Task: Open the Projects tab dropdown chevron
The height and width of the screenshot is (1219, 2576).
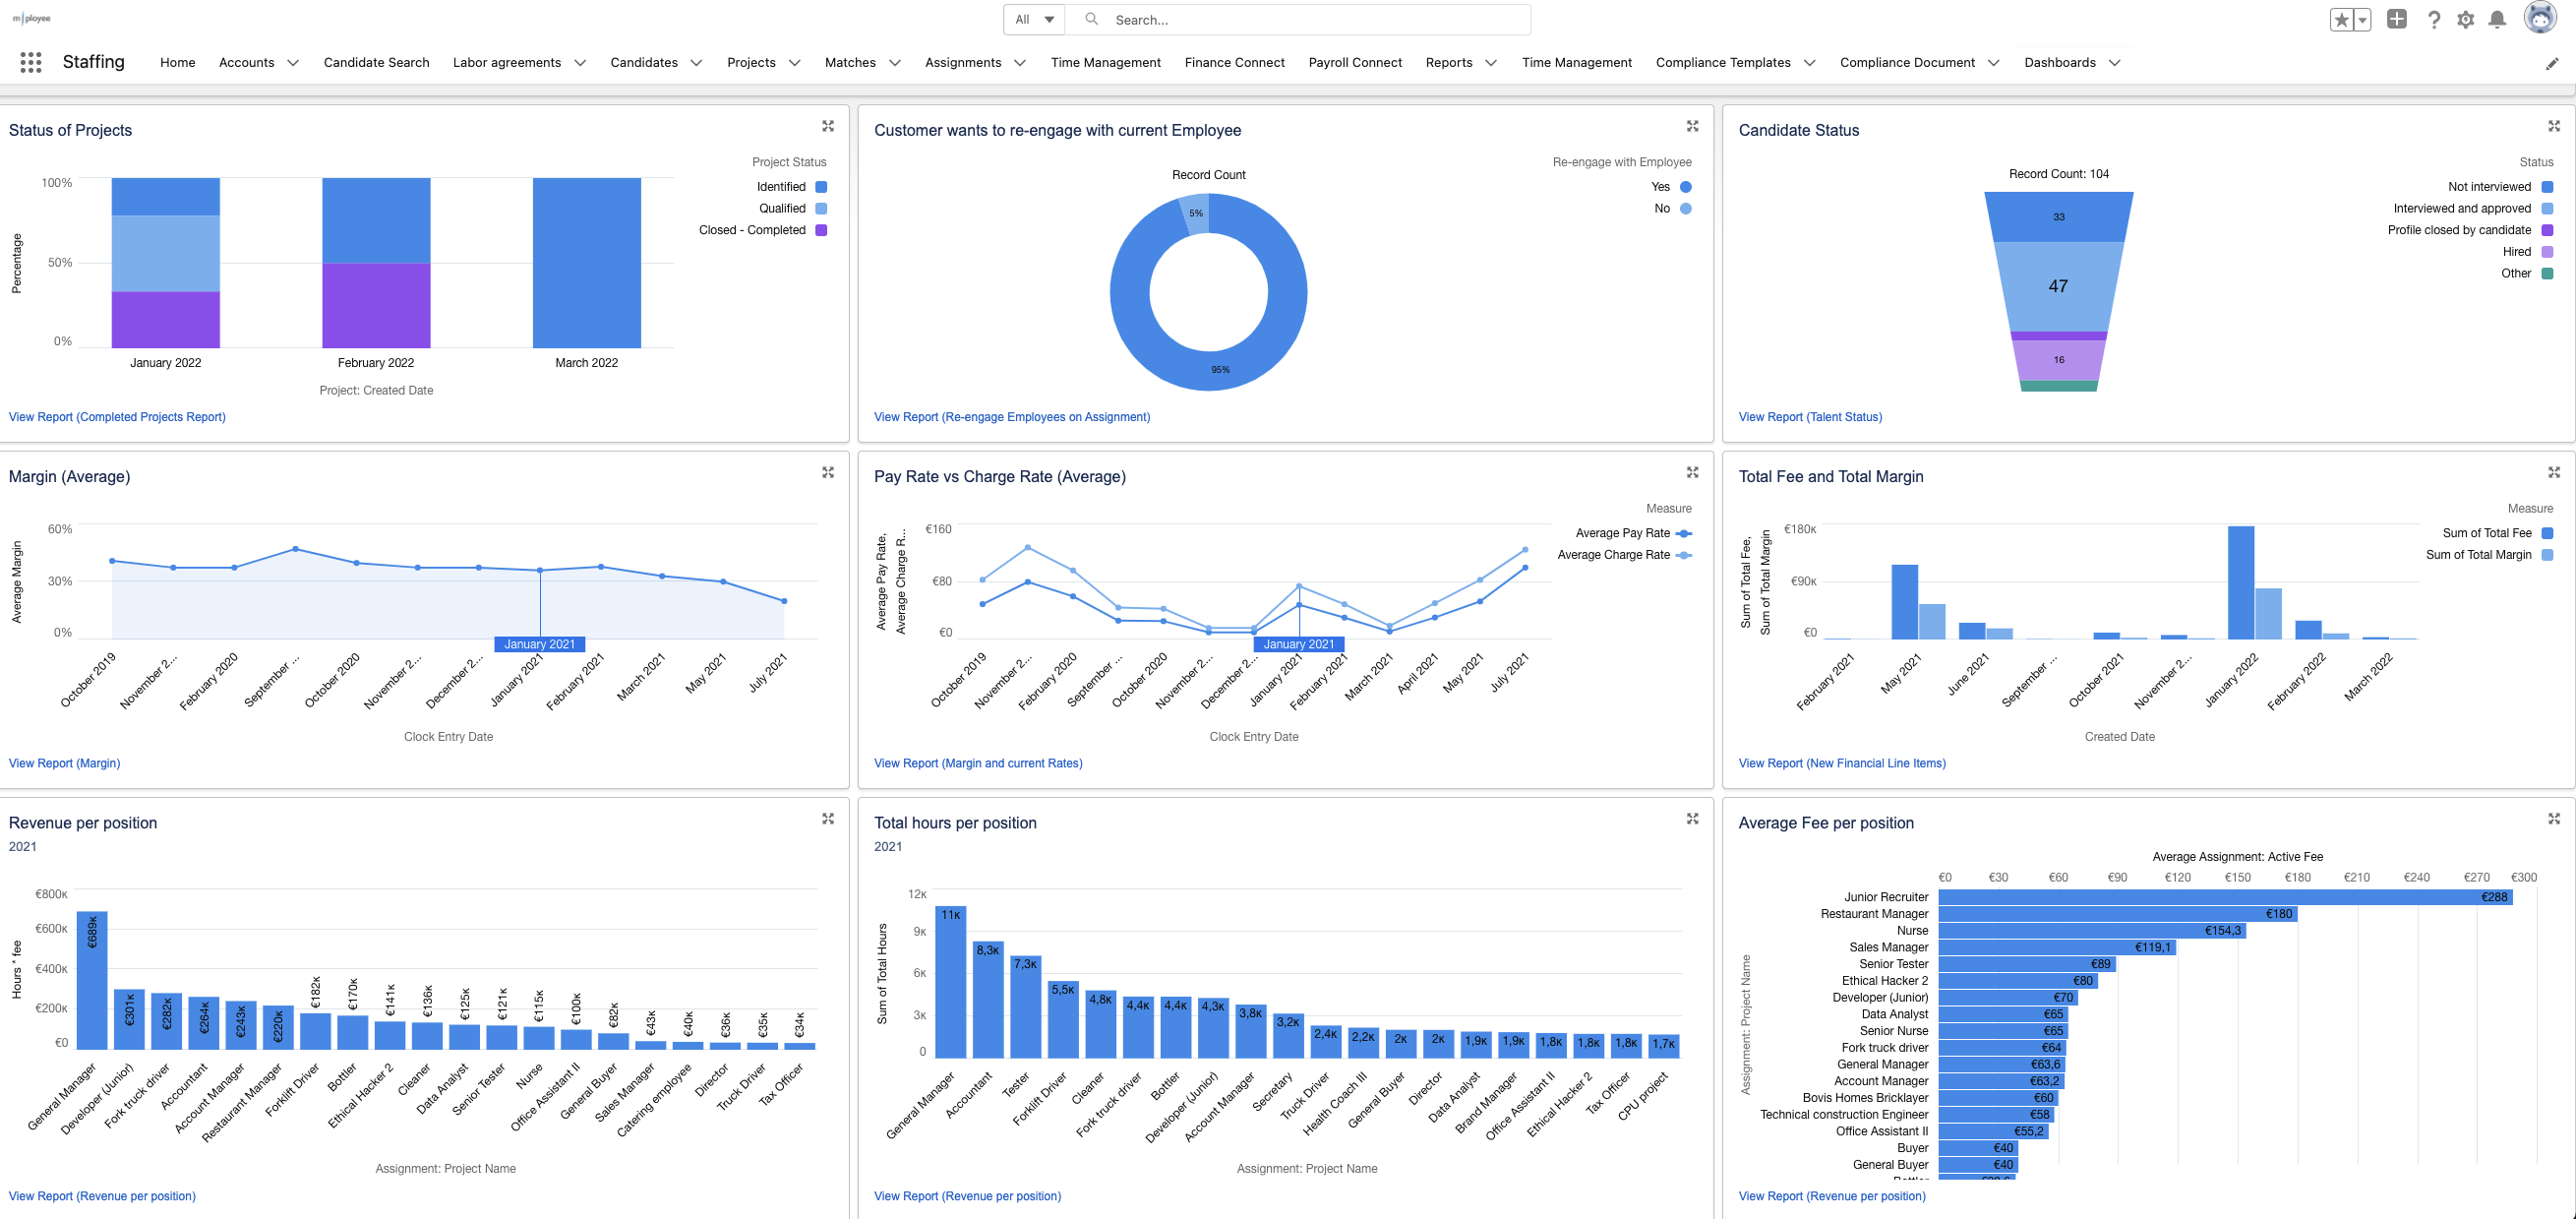Action: (x=794, y=62)
